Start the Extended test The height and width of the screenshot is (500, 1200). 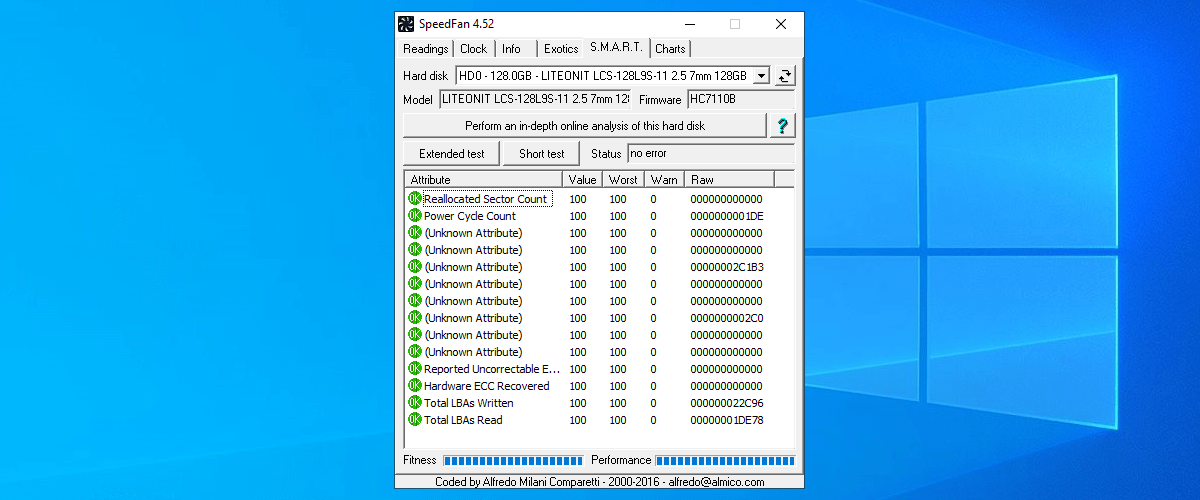pyautogui.click(x=452, y=154)
